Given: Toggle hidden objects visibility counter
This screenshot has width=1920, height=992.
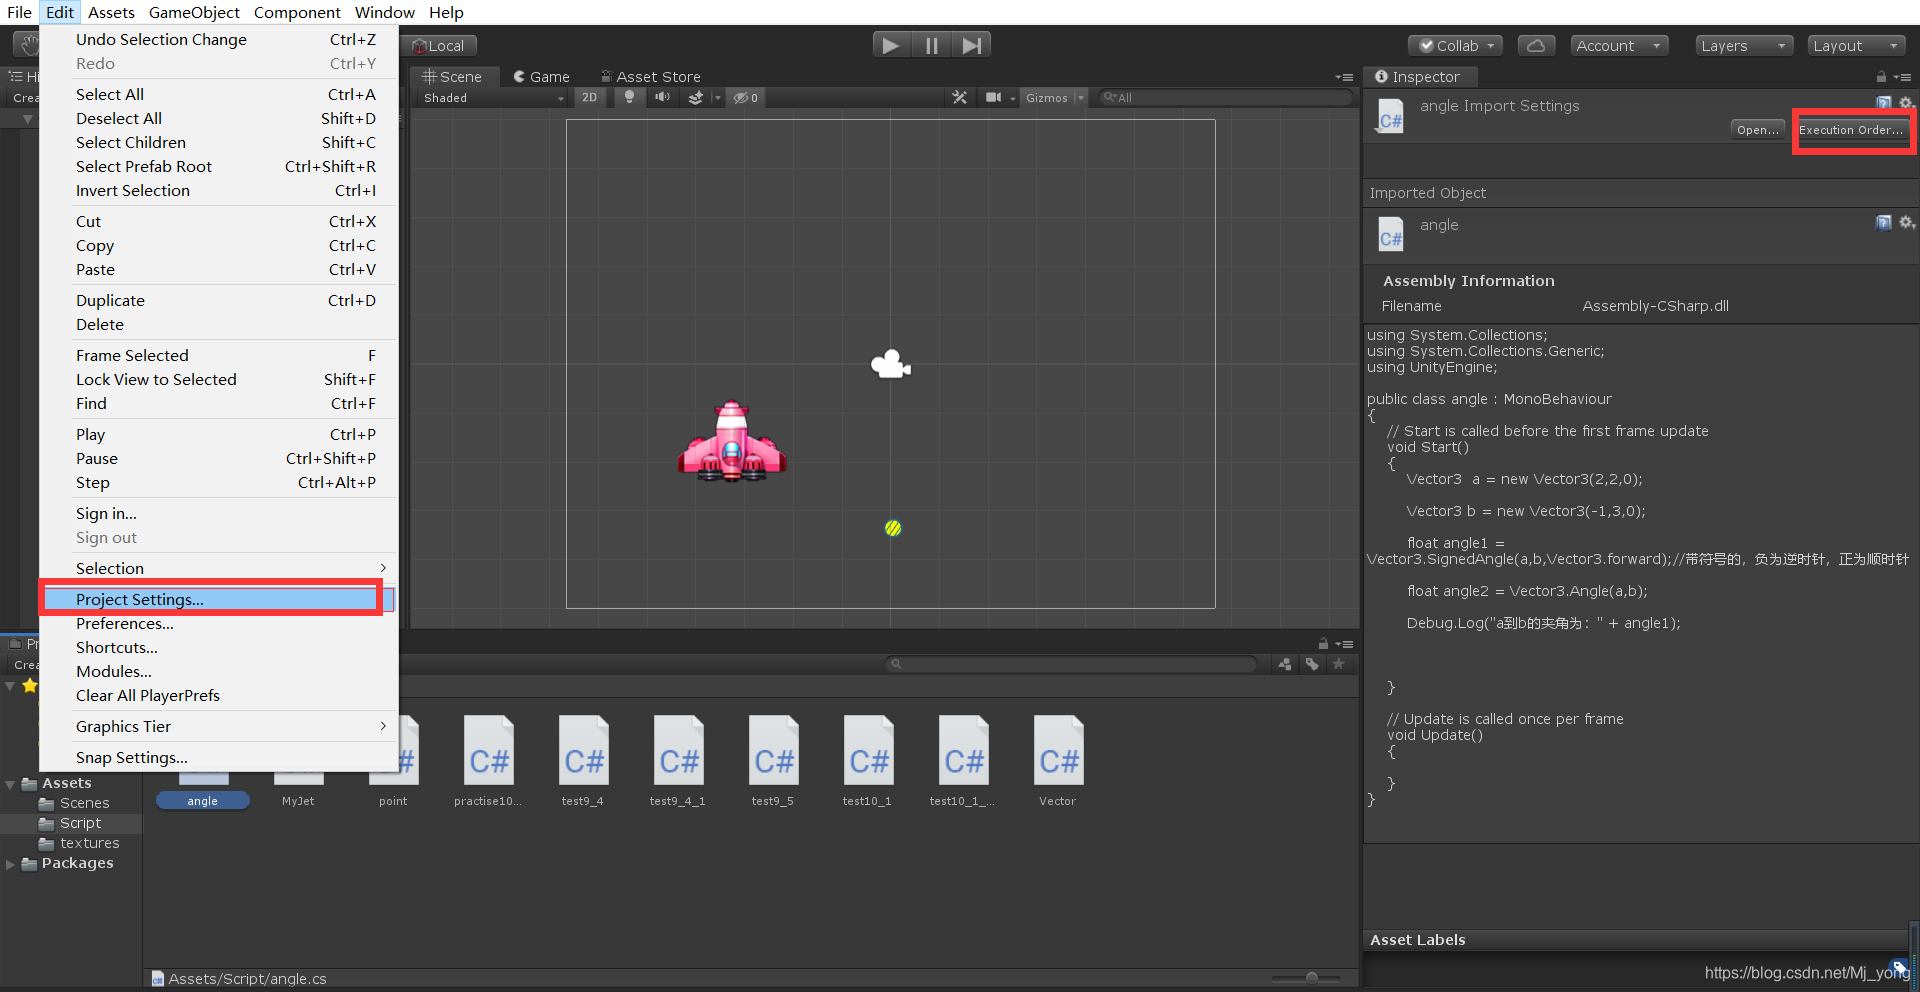Looking at the screenshot, I should (746, 97).
